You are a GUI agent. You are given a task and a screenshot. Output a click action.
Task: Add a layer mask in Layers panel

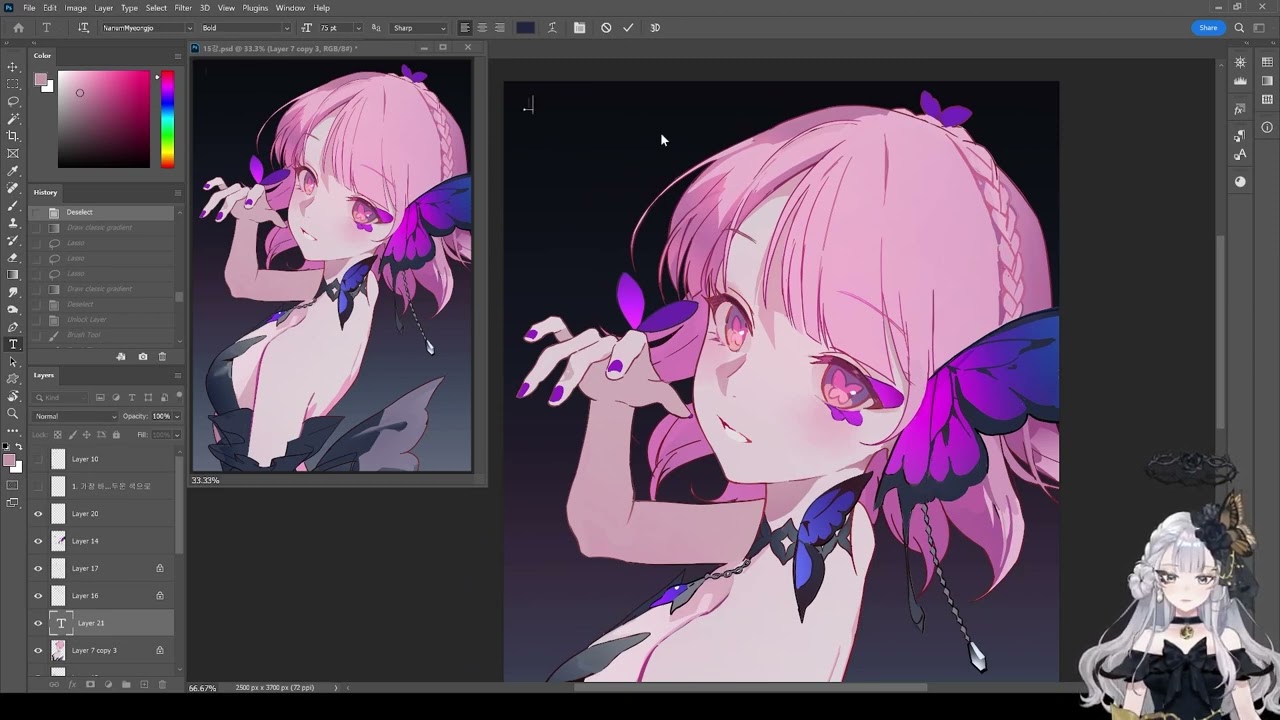[90, 685]
